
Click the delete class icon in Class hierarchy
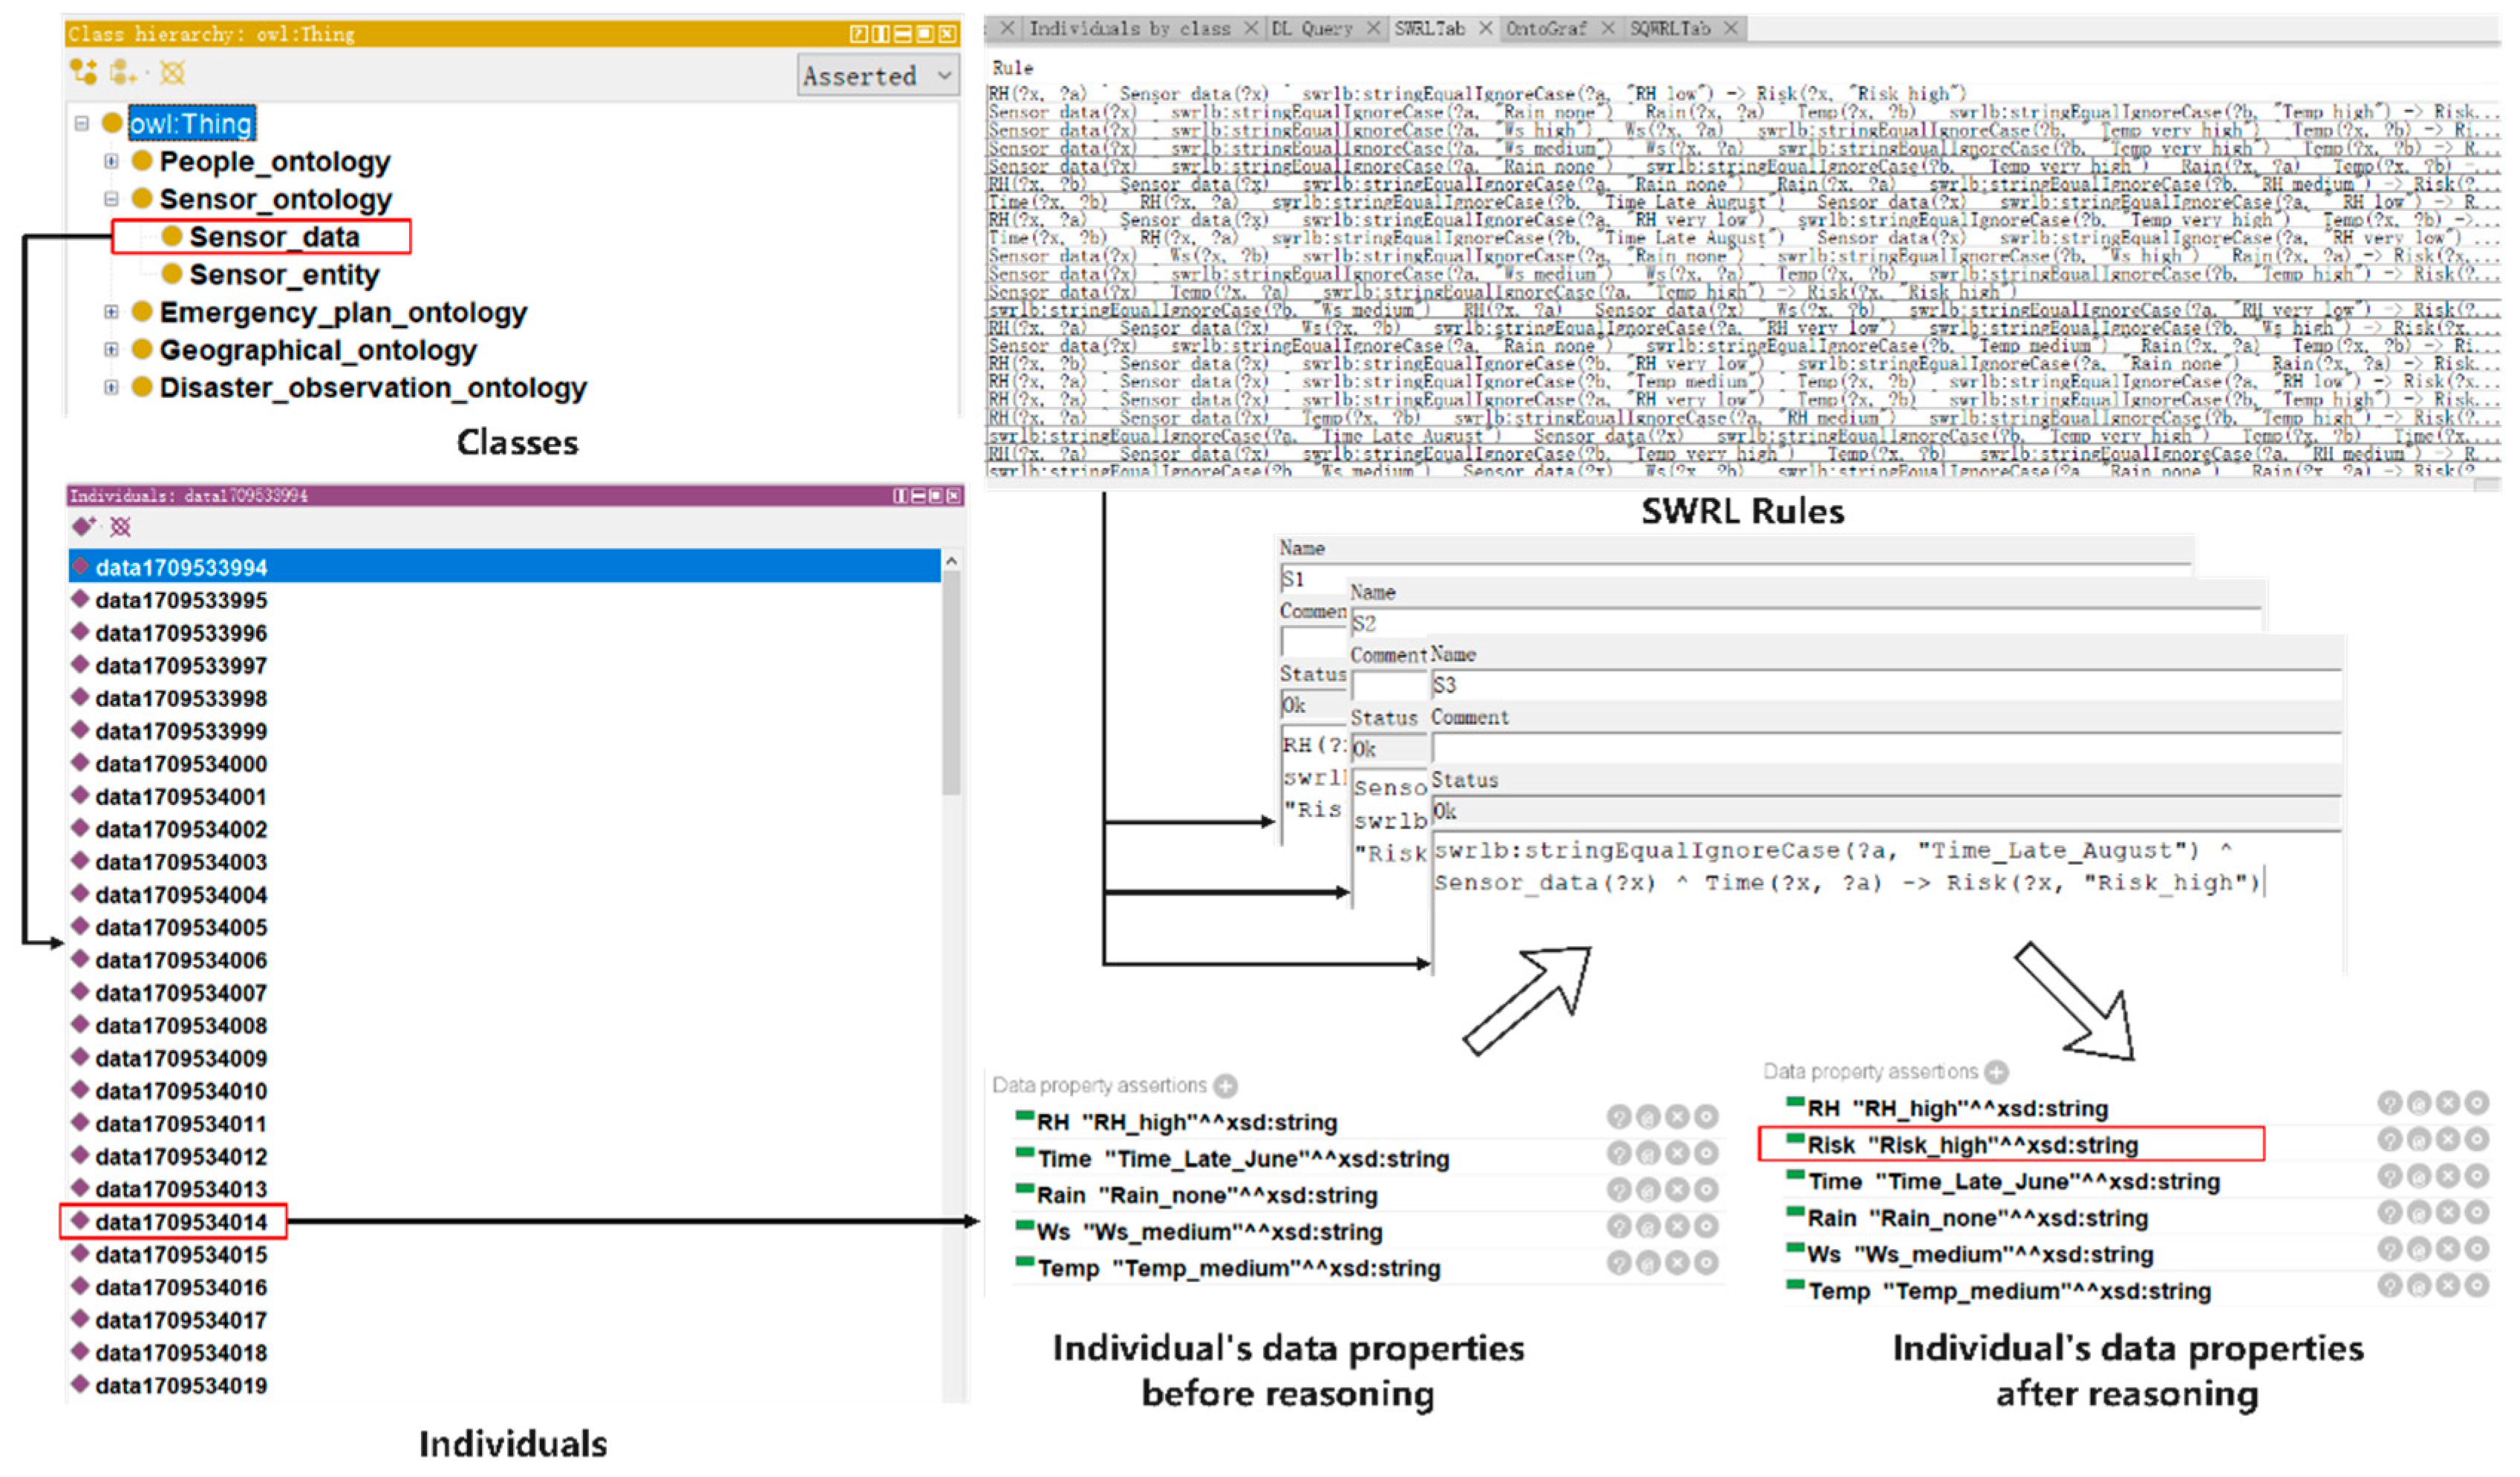coord(173,72)
